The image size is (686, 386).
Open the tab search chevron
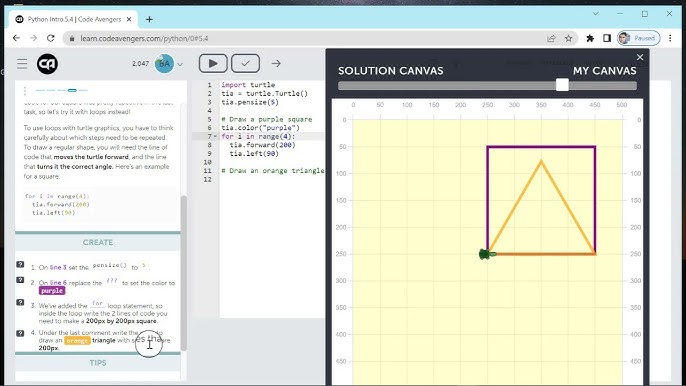click(595, 14)
